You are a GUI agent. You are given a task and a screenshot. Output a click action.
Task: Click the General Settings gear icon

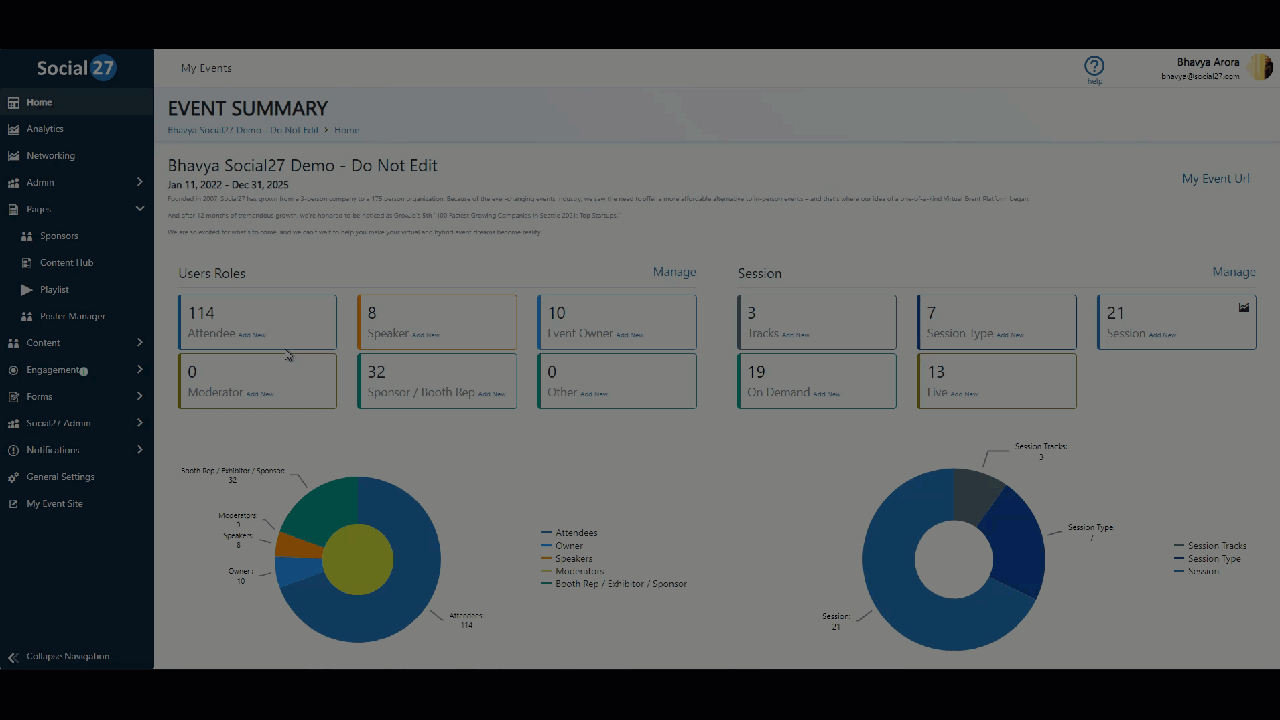(14, 478)
